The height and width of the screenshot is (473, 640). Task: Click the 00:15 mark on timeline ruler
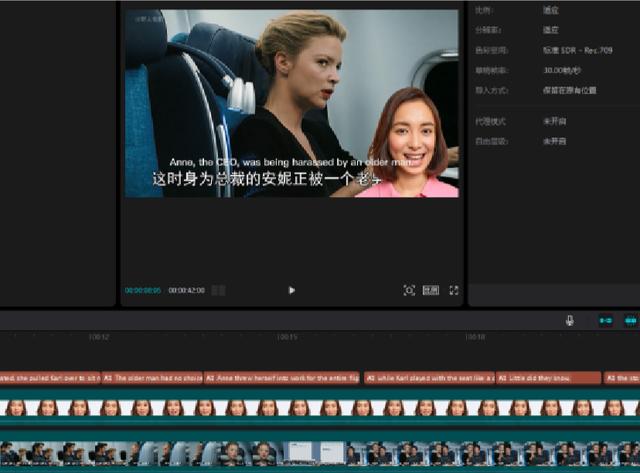(286, 337)
